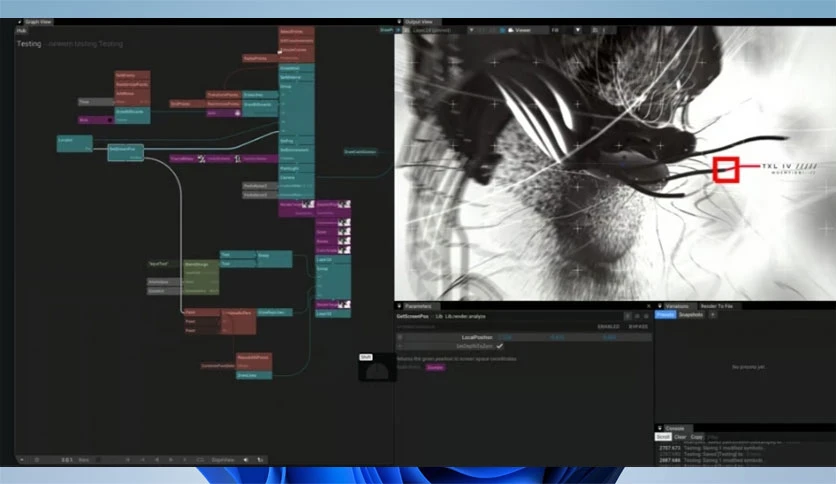
Task: Open the Fit scale dropdown arrow
Action: click(x=577, y=30)
